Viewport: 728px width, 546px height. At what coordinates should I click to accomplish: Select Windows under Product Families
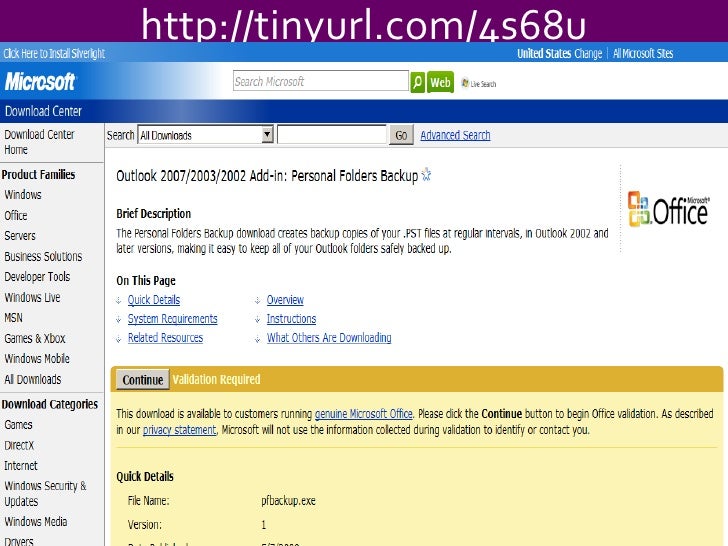pyautogui.click(x=23, y=195)
